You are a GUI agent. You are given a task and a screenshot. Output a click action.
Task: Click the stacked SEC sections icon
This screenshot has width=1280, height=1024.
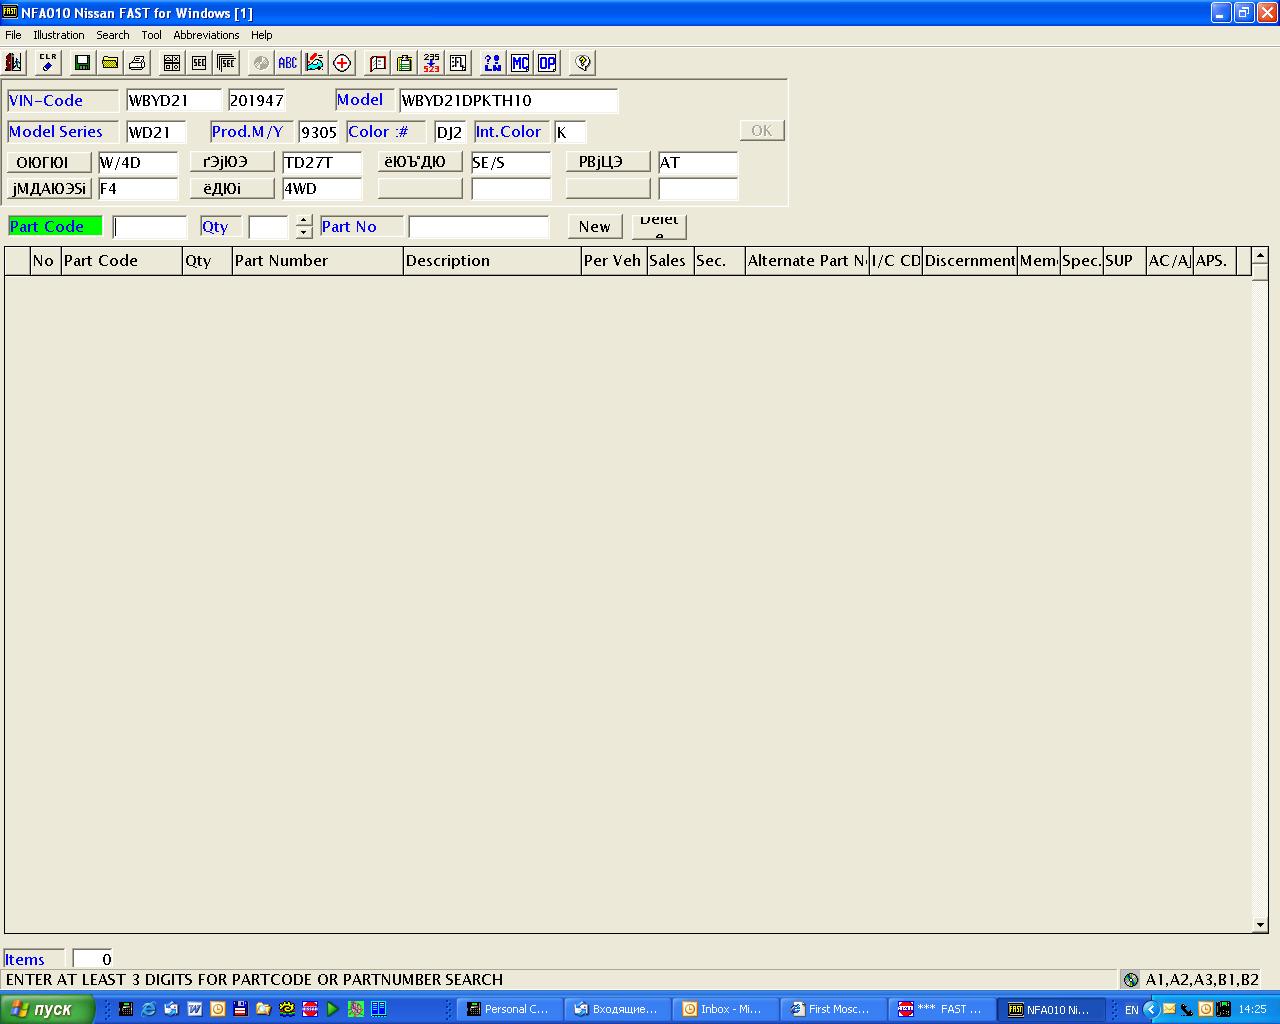226,63
